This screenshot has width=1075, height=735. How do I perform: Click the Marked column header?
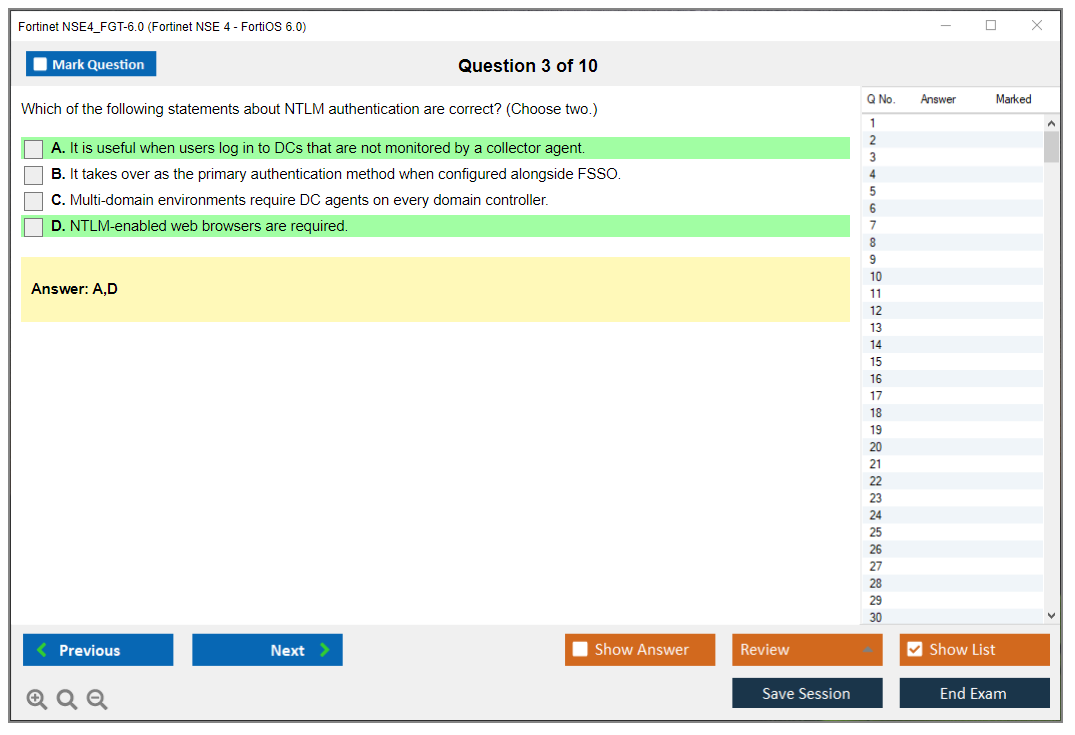1013,99
